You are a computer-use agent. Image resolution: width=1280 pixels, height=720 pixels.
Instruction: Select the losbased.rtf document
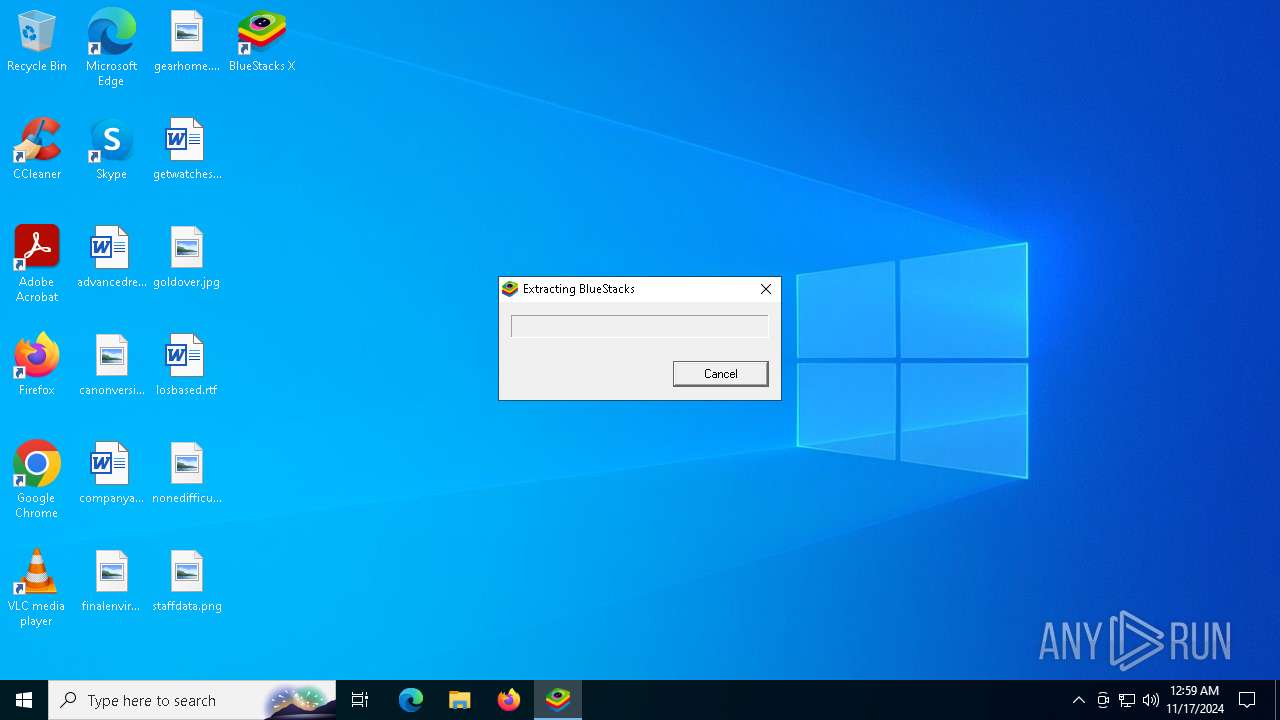(186, 366)
